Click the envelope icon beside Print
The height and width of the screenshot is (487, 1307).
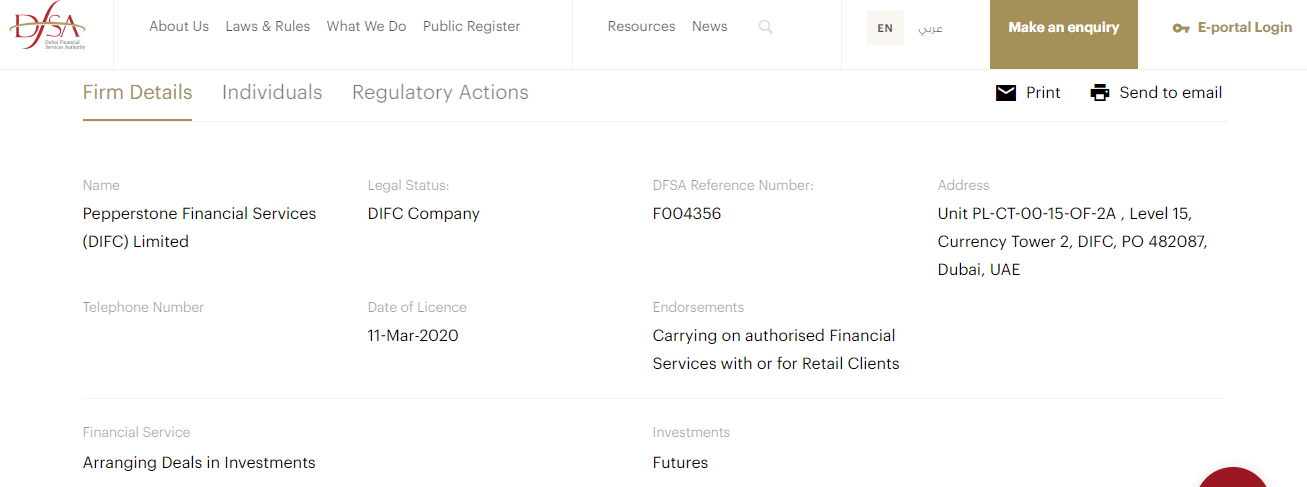point(1006,93)
